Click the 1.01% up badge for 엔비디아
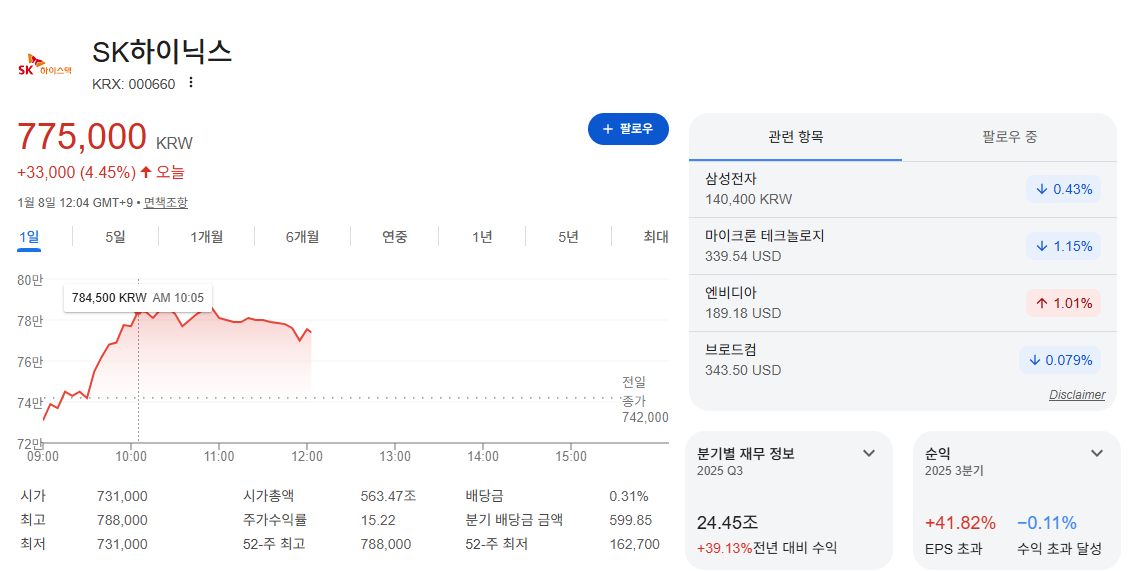 [x=1063, y=303]
